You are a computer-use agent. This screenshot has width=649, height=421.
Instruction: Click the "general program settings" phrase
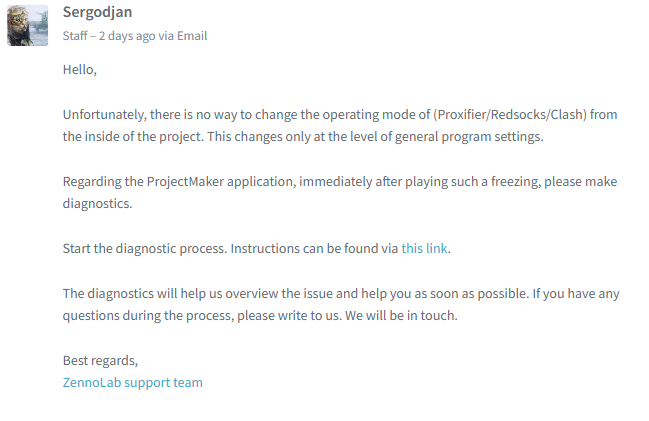pyautogui.click(x=470, y=137)
